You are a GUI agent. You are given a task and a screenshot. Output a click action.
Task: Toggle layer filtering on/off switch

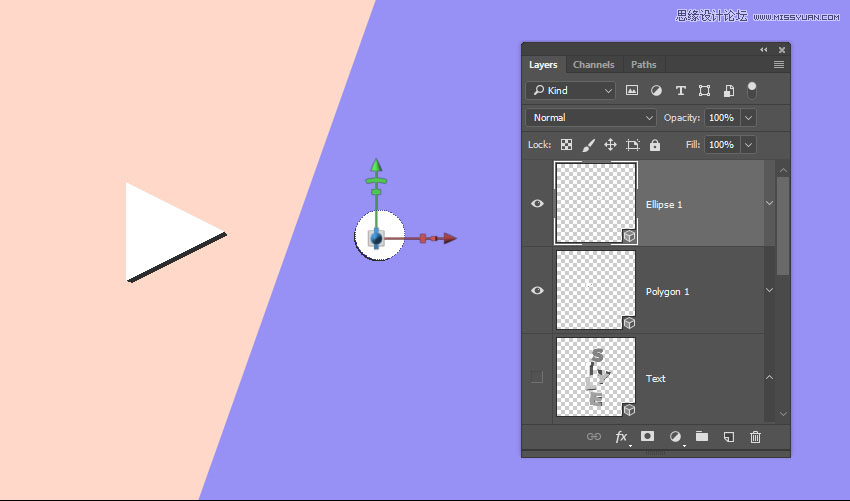click(752, 90)
